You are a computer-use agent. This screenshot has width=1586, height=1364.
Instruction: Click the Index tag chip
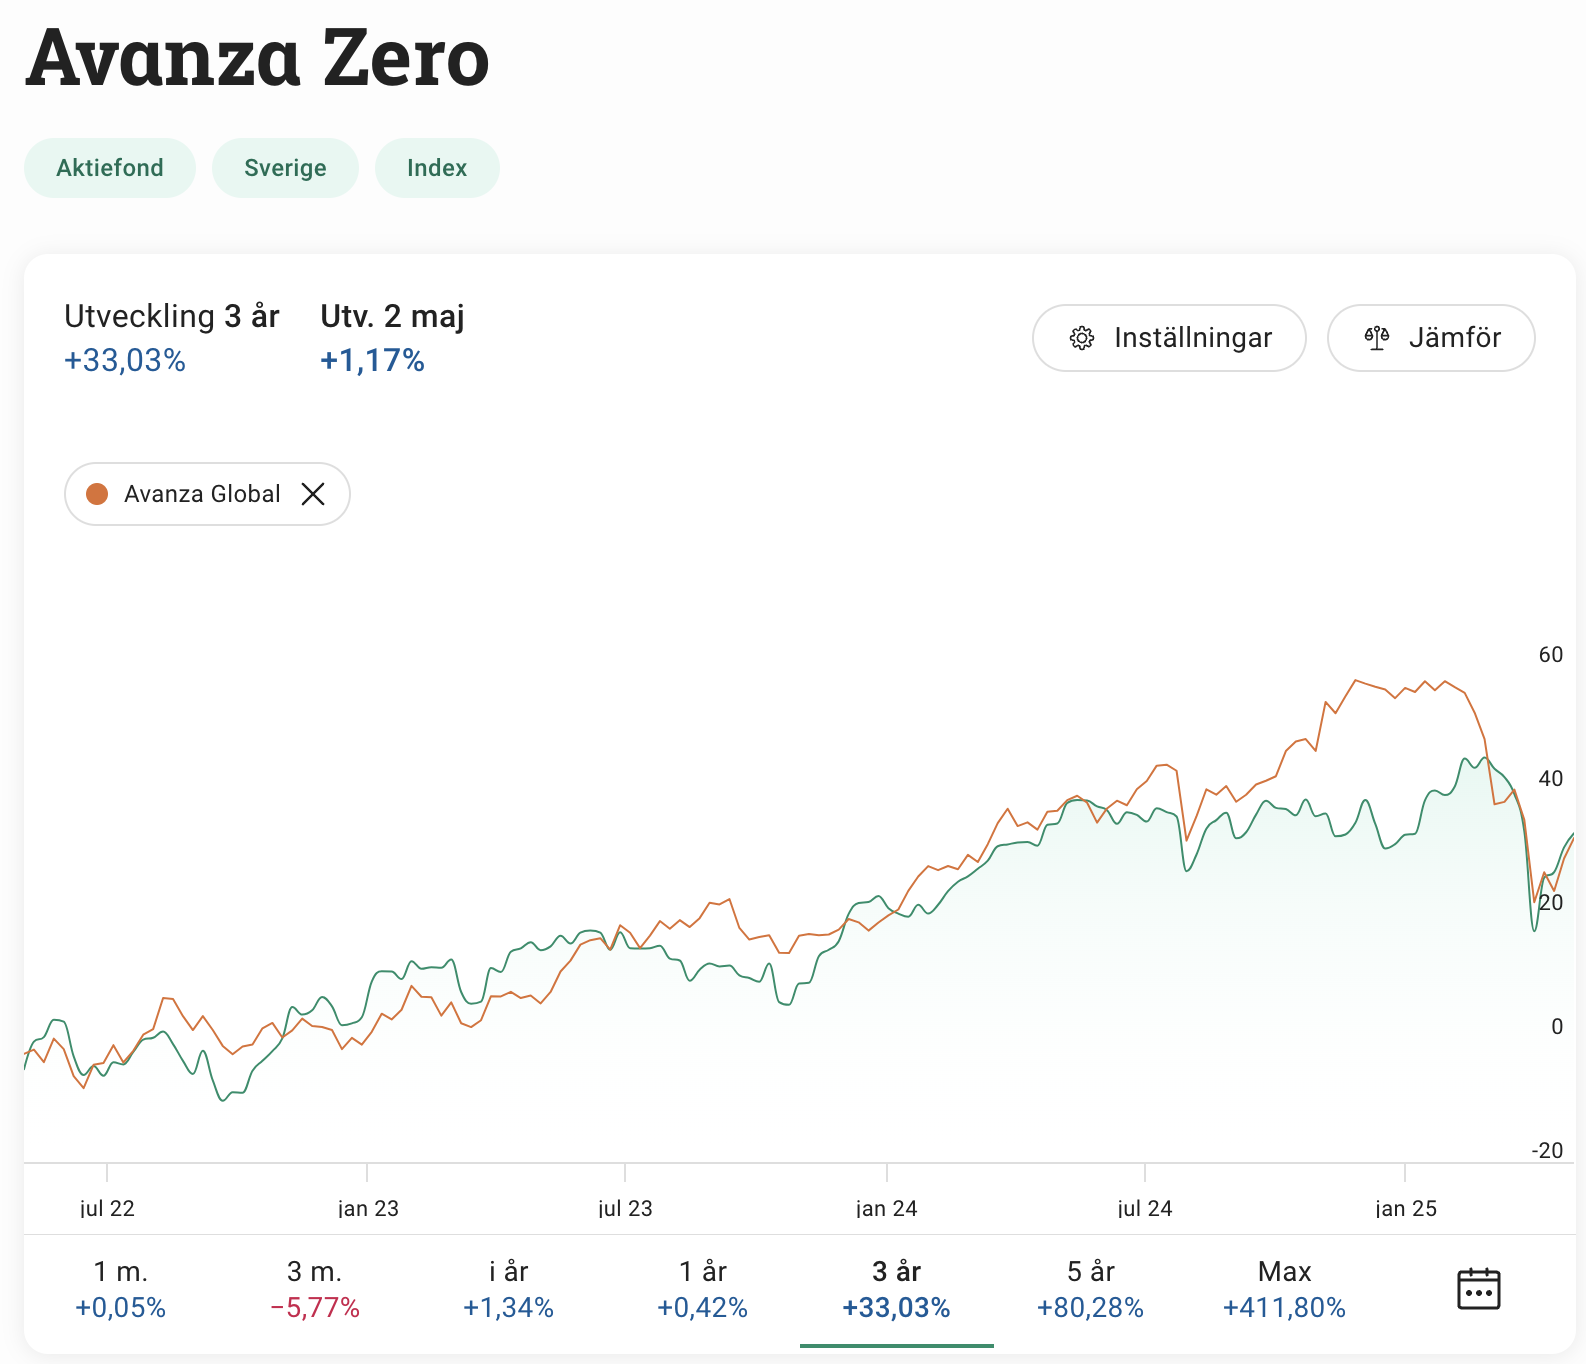point(437,168)
